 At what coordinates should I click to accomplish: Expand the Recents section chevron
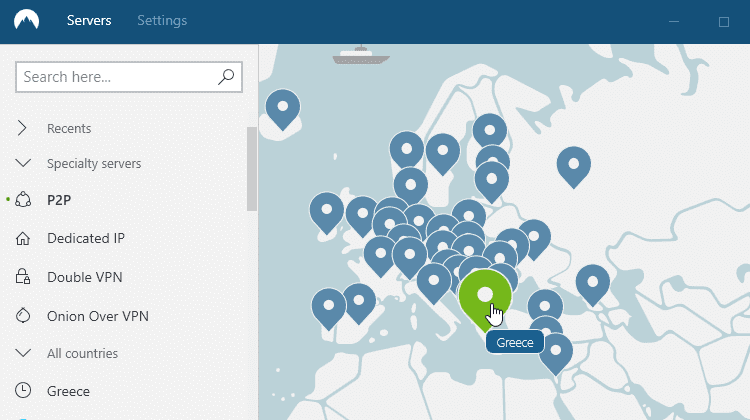coord(22,128)
